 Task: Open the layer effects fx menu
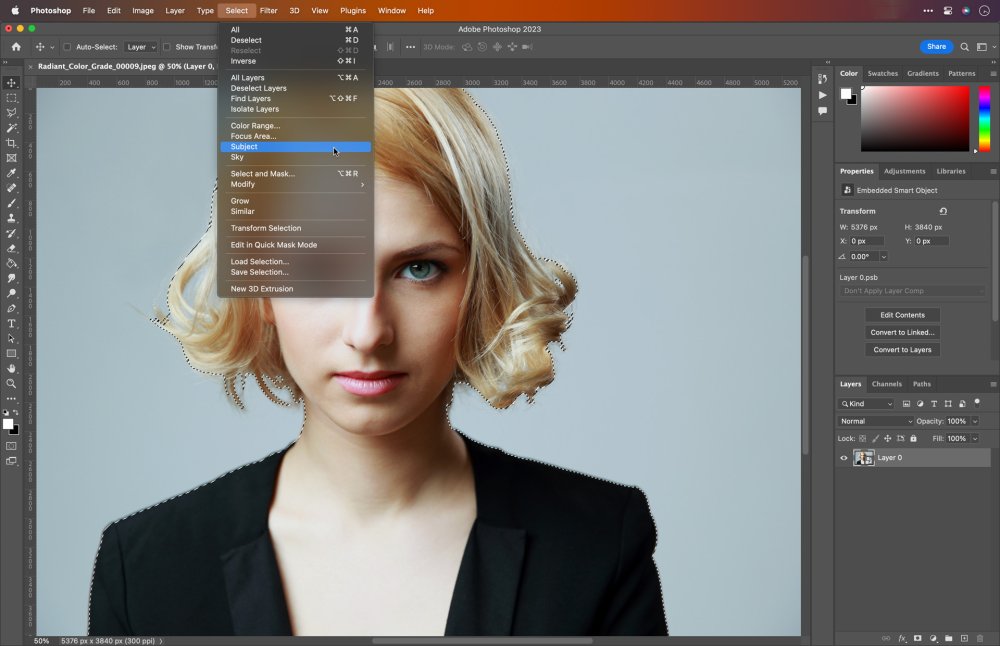coord(901,638)
